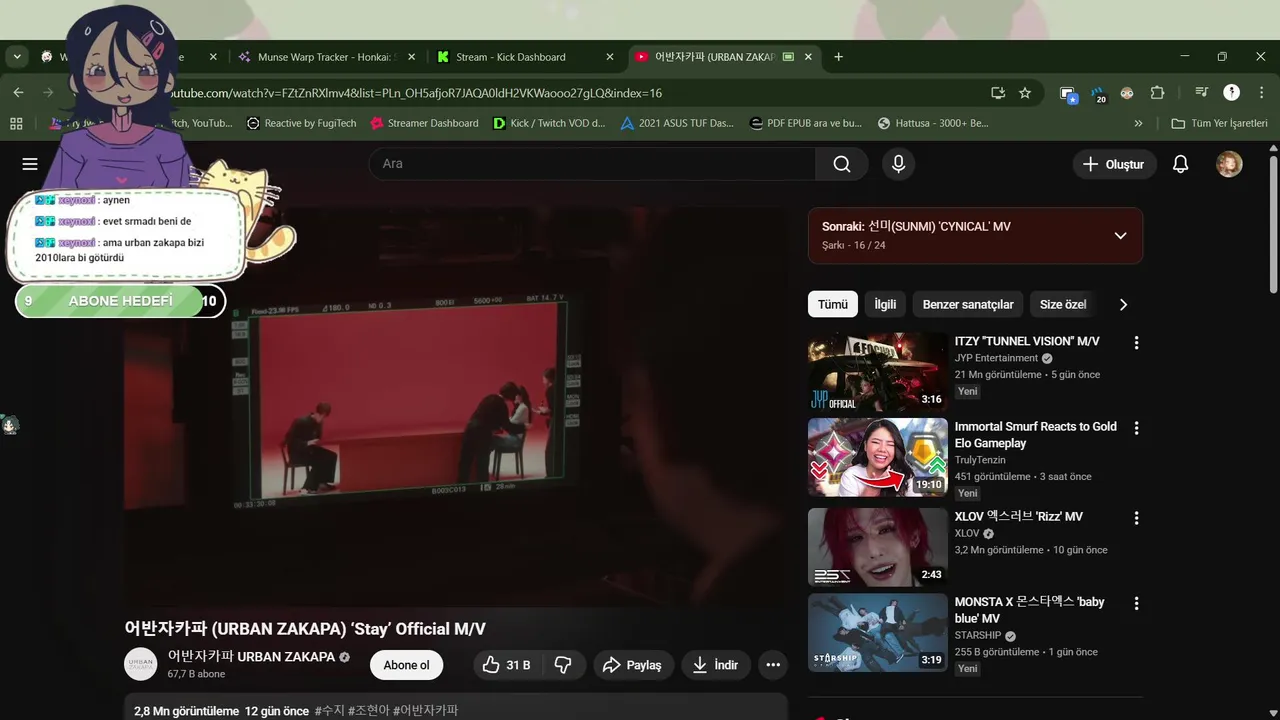Open the TrulyTenzin channel name
The height and width of the screenshot is (720, 1280).
pyautogui.click(x=980, y=460)
